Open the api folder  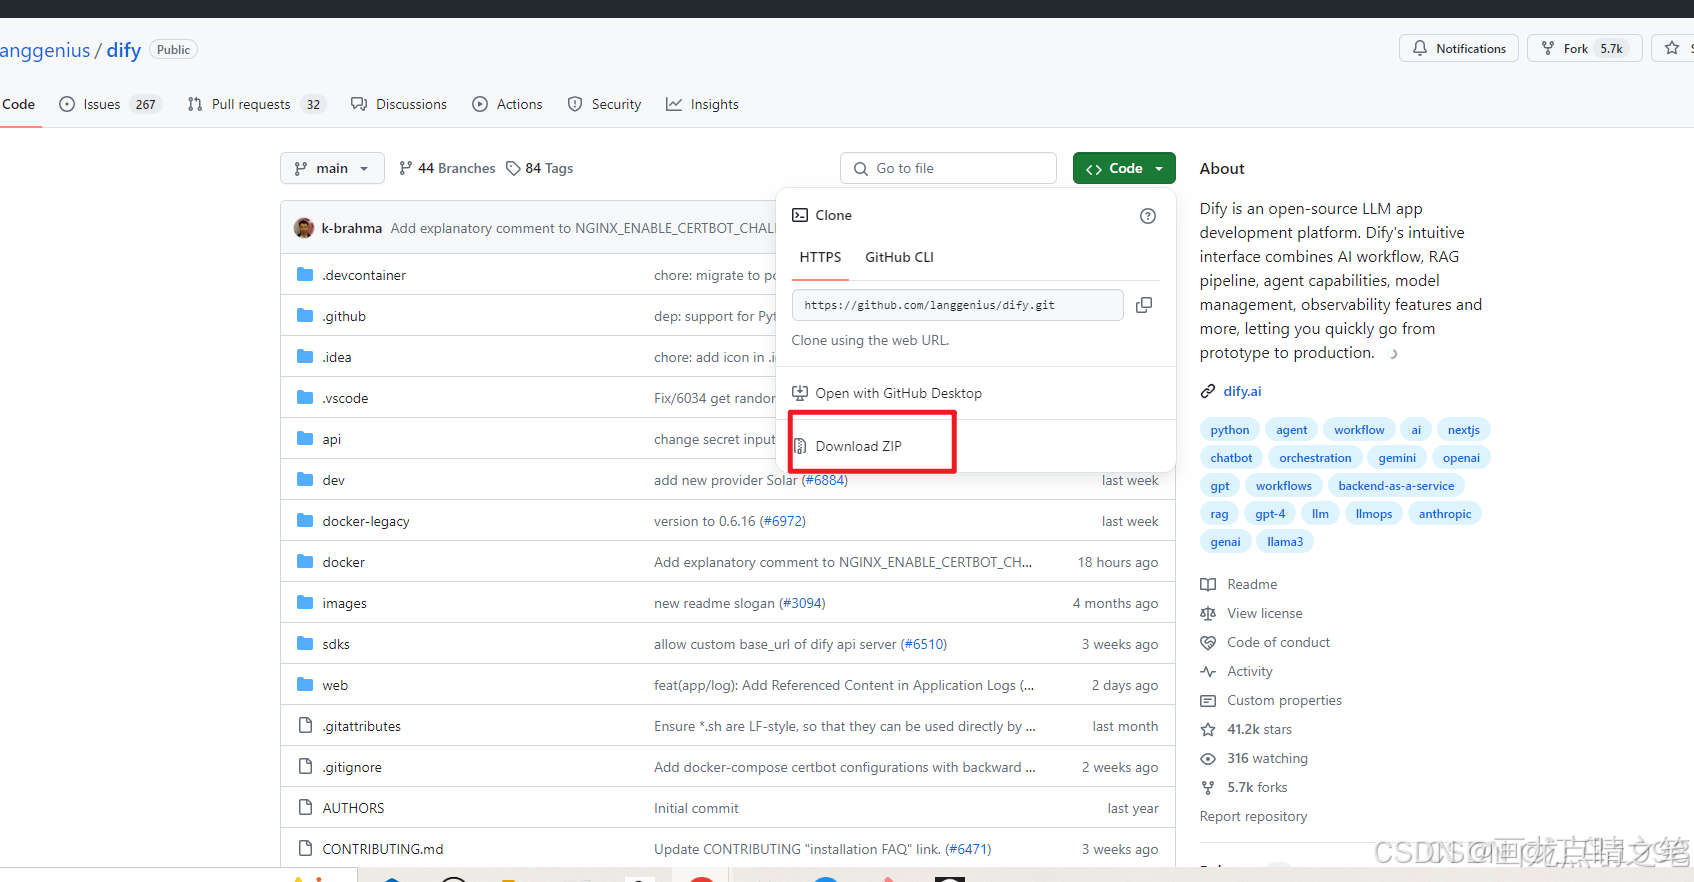[x=332, y=439]
